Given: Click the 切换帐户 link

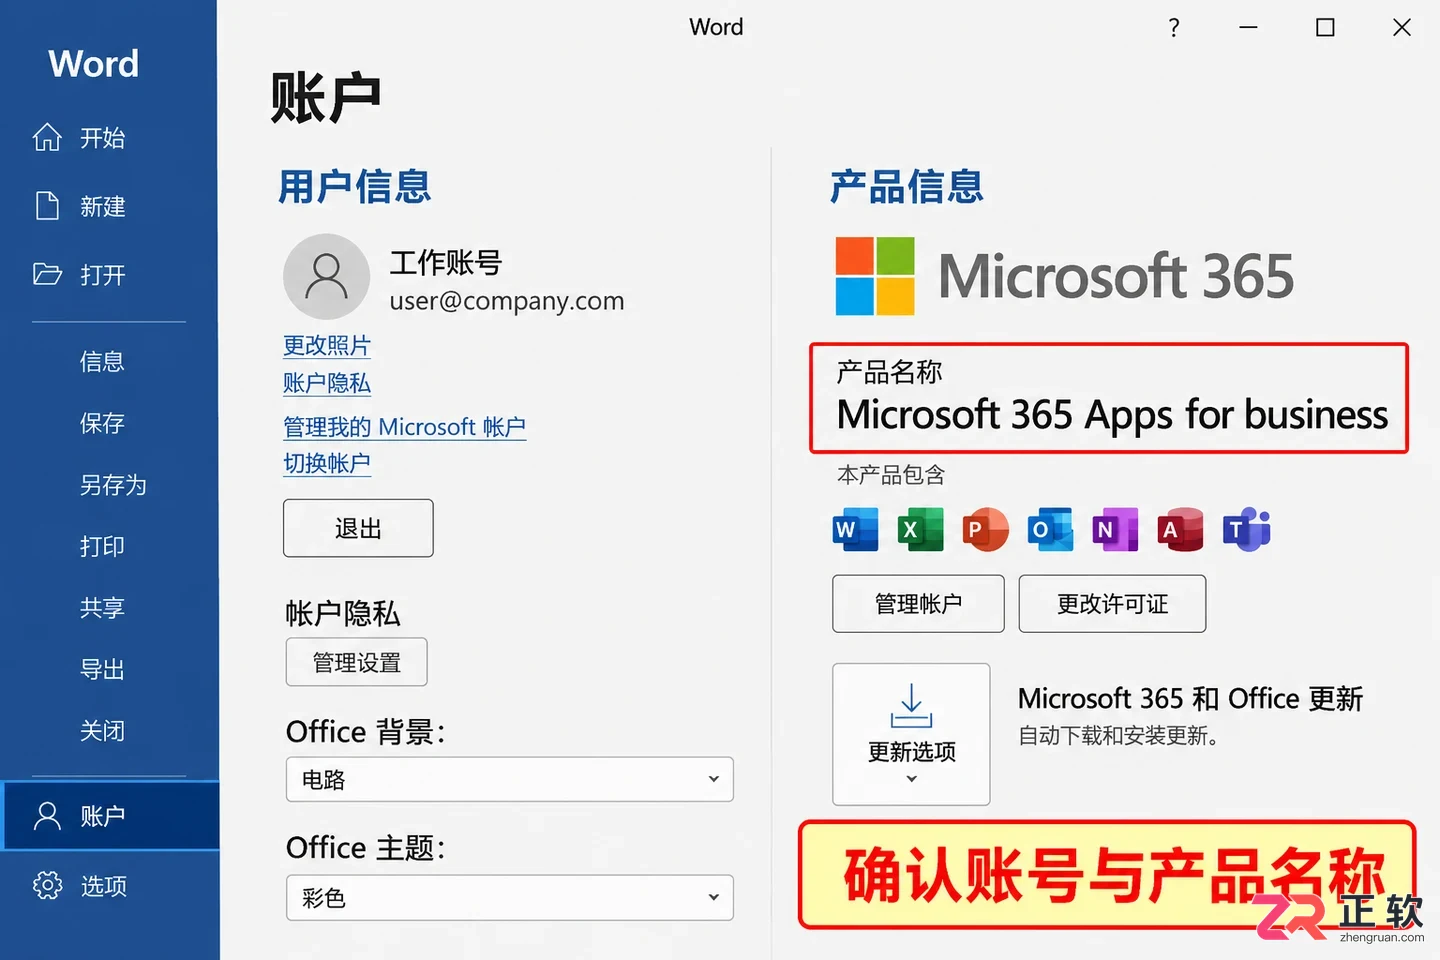Looking at the screenshot, I should pyautogui.click(x=327, y=464).
